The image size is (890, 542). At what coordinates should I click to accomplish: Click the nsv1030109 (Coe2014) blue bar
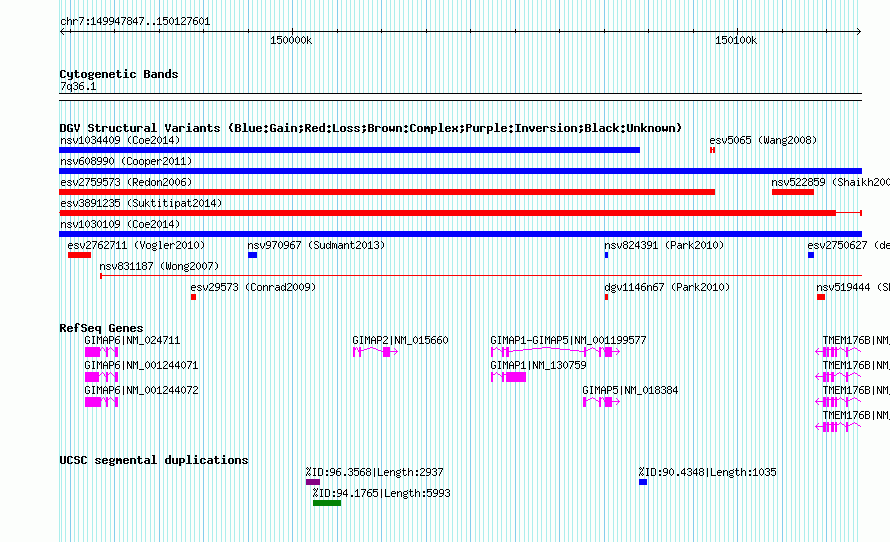(x=460, y=234)
